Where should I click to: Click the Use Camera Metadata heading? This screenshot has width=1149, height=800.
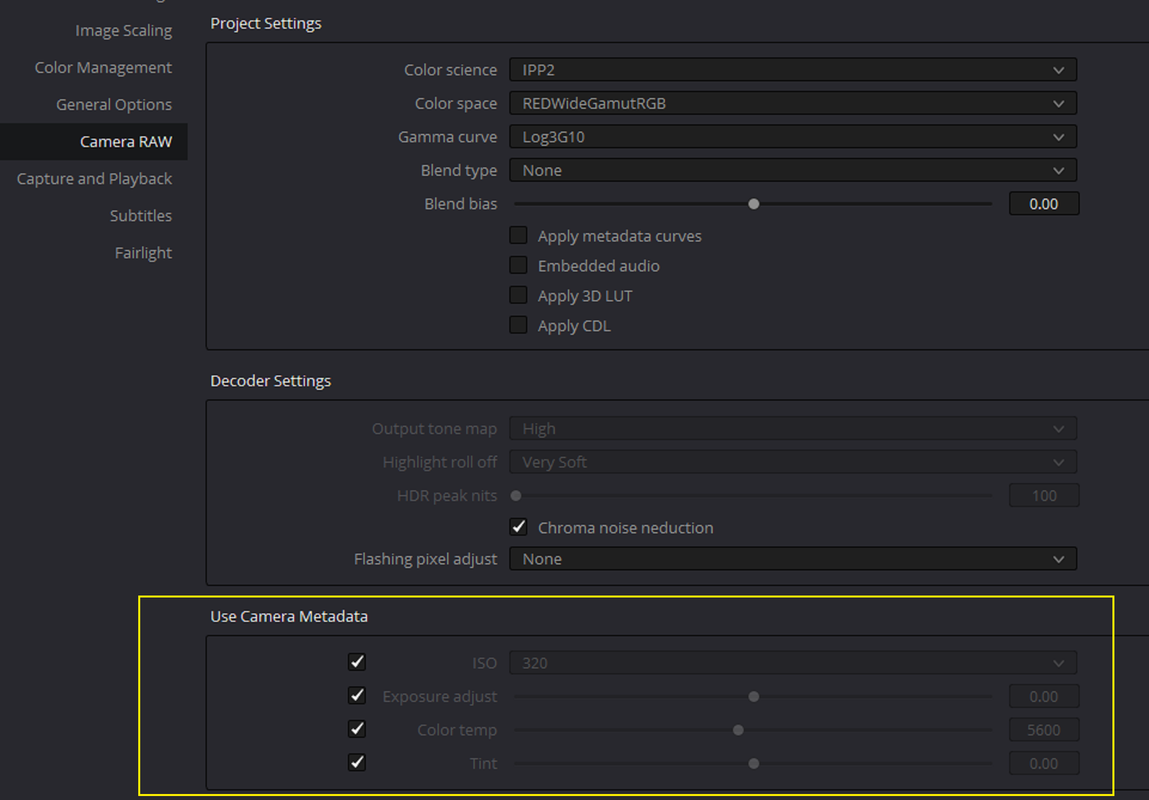[289, 617]
